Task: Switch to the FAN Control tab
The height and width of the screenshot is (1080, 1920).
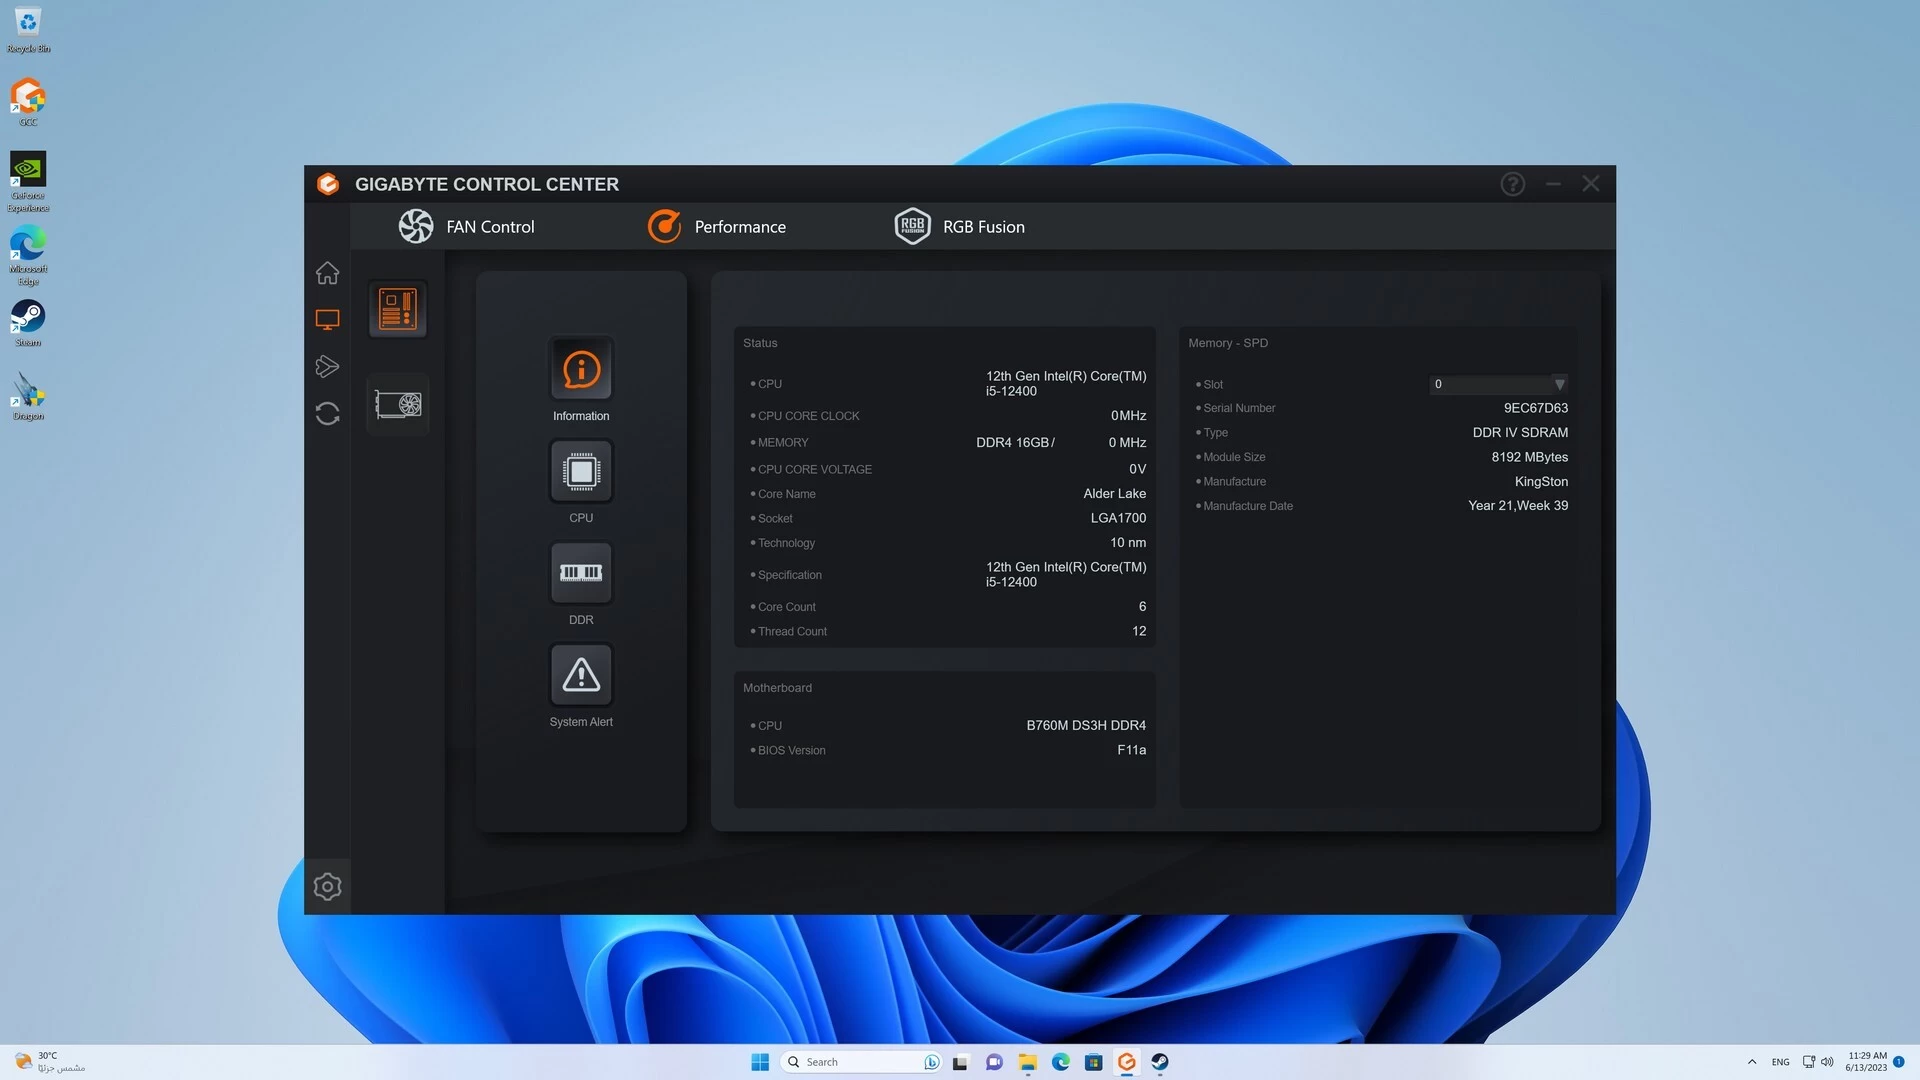Action: point(465,226)
